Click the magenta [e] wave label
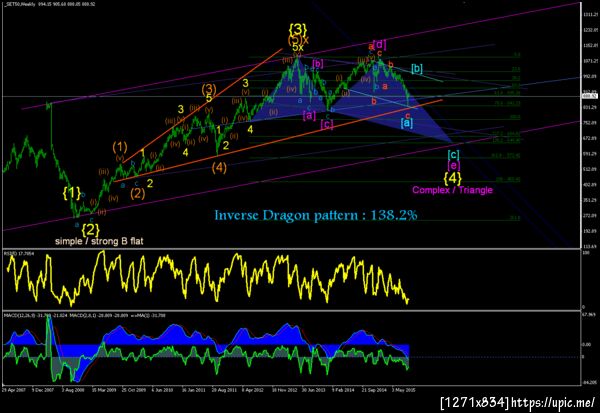The height and width of the screenshot is (413, 600). (x=453, y=165)
